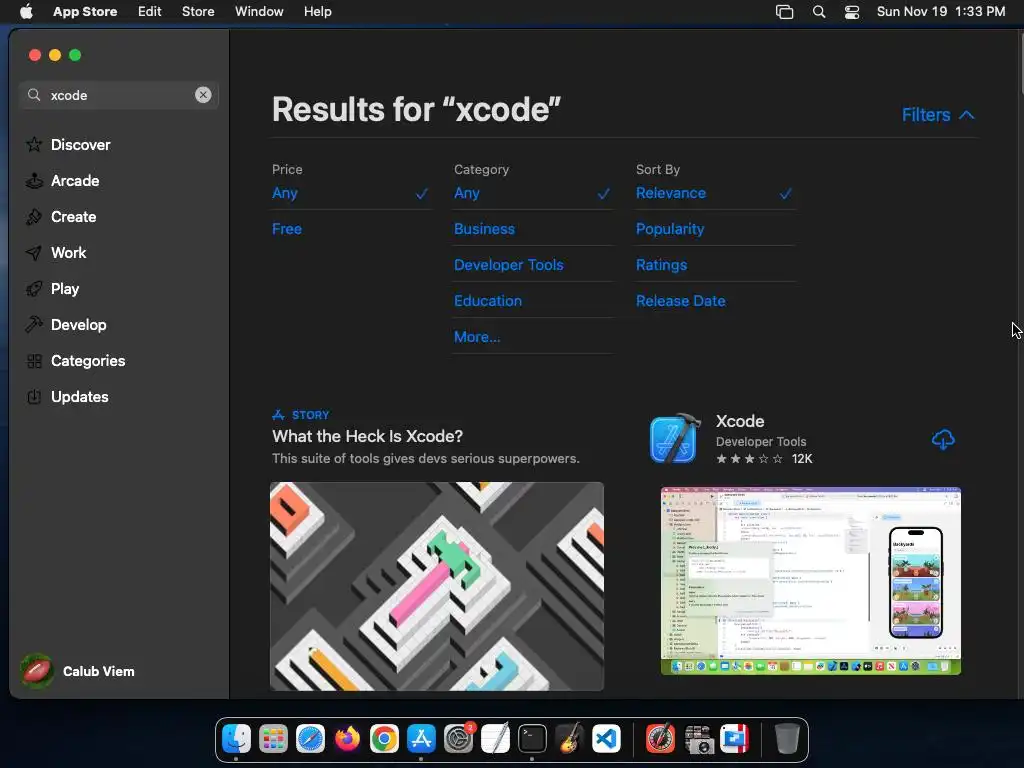Click the date and time in menu bar
Viewport: 1024px width, 768px height.
(940, 12)
